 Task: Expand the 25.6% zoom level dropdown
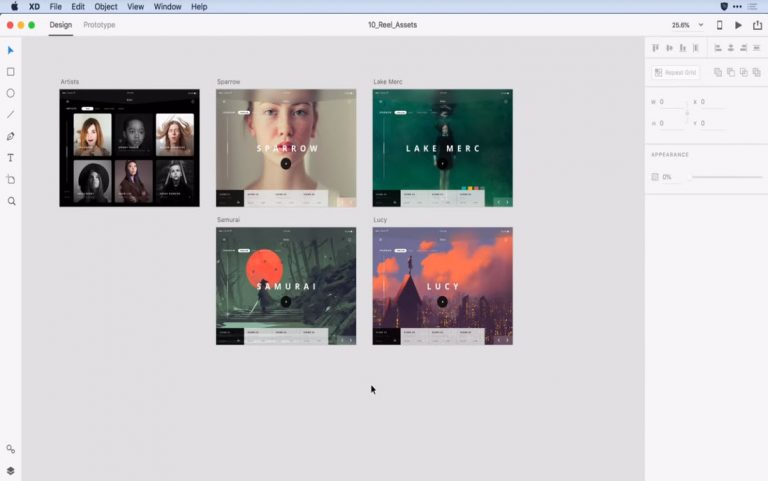(x=700, y=25)
